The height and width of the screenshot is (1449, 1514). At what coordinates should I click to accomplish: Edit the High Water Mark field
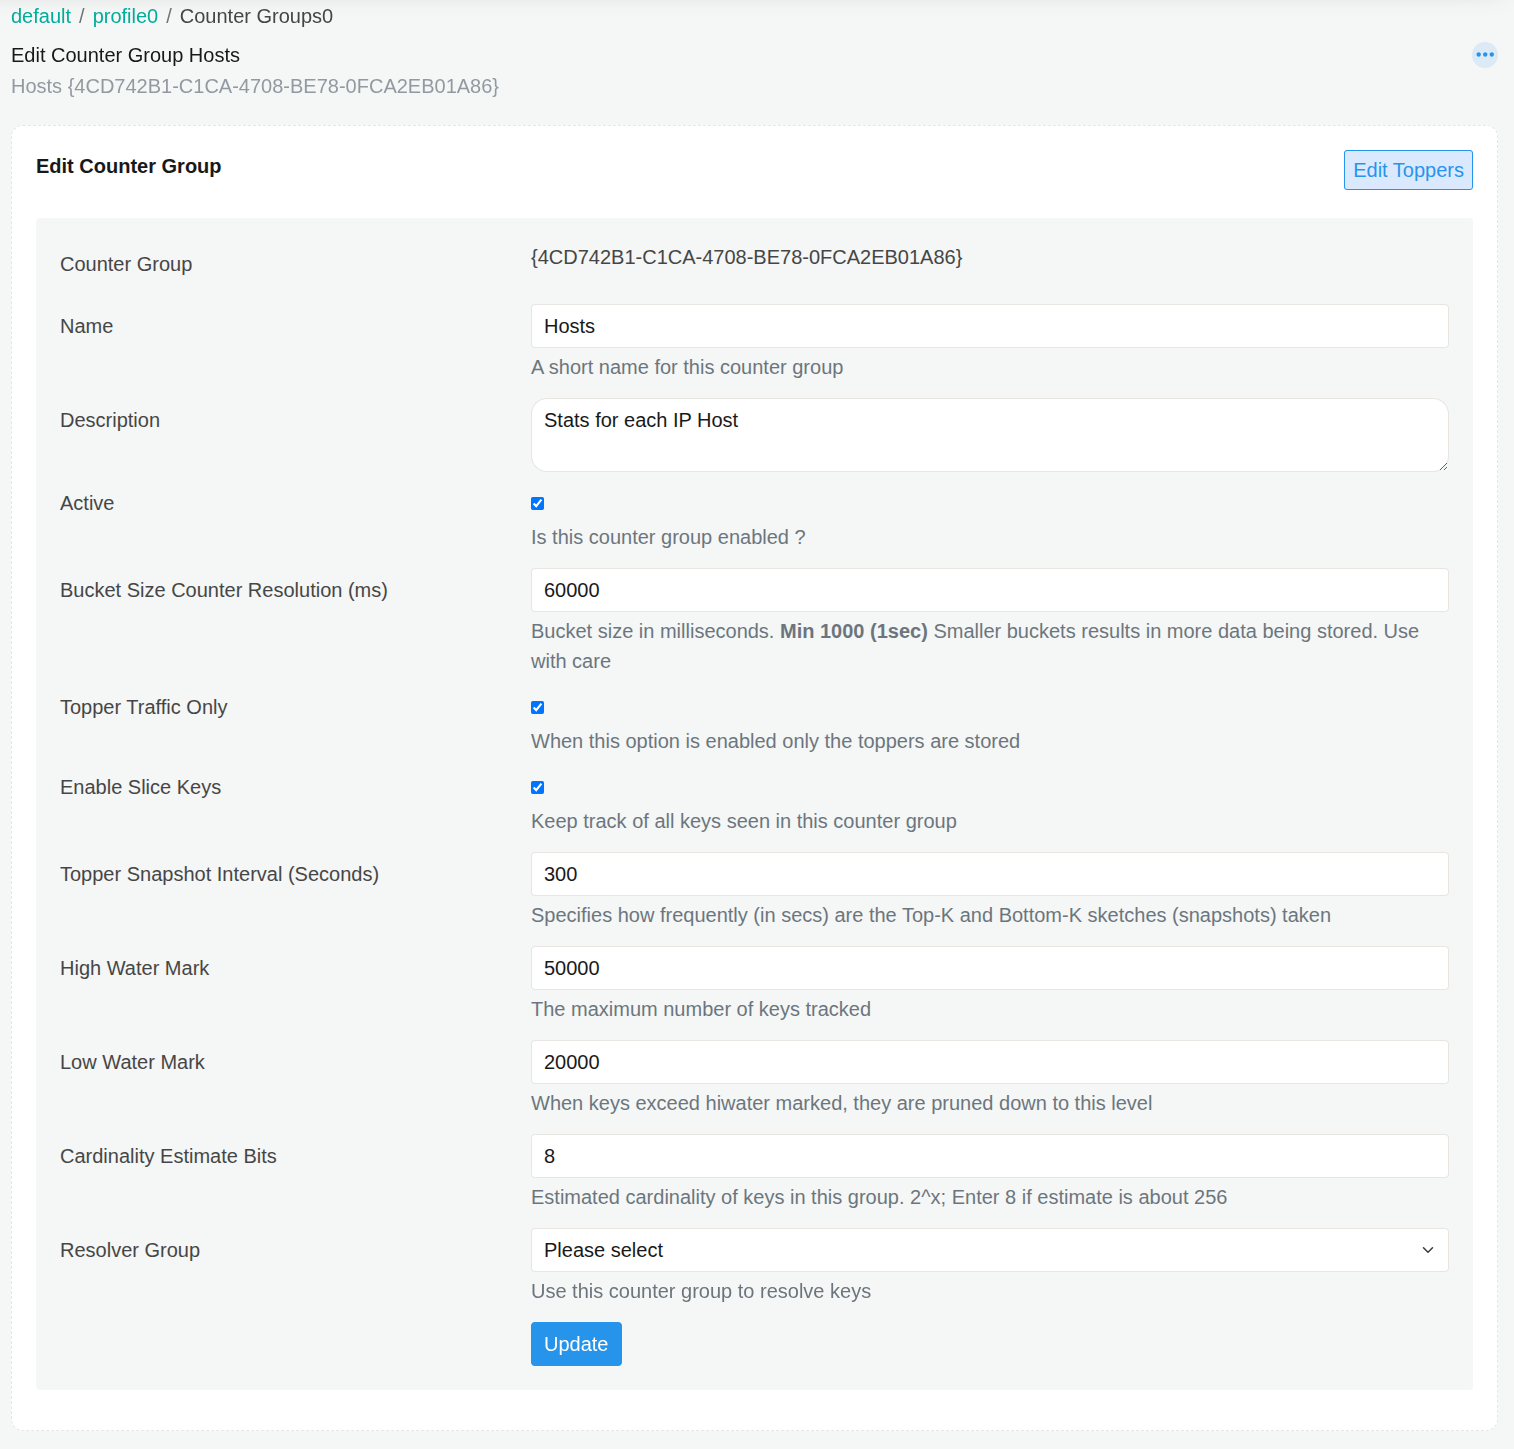(x=989, y=968)
